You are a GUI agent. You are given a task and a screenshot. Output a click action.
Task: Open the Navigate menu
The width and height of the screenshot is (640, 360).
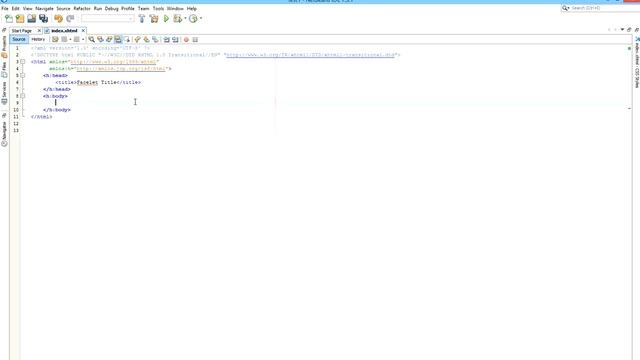[44, 8]
